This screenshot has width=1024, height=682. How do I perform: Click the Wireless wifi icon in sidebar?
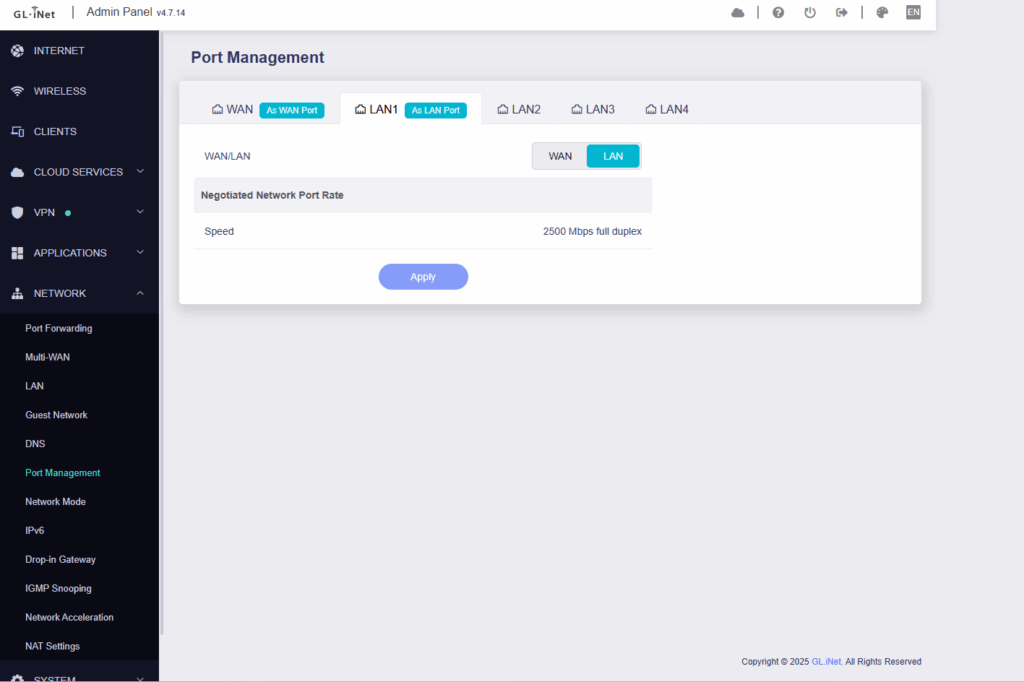18,91
